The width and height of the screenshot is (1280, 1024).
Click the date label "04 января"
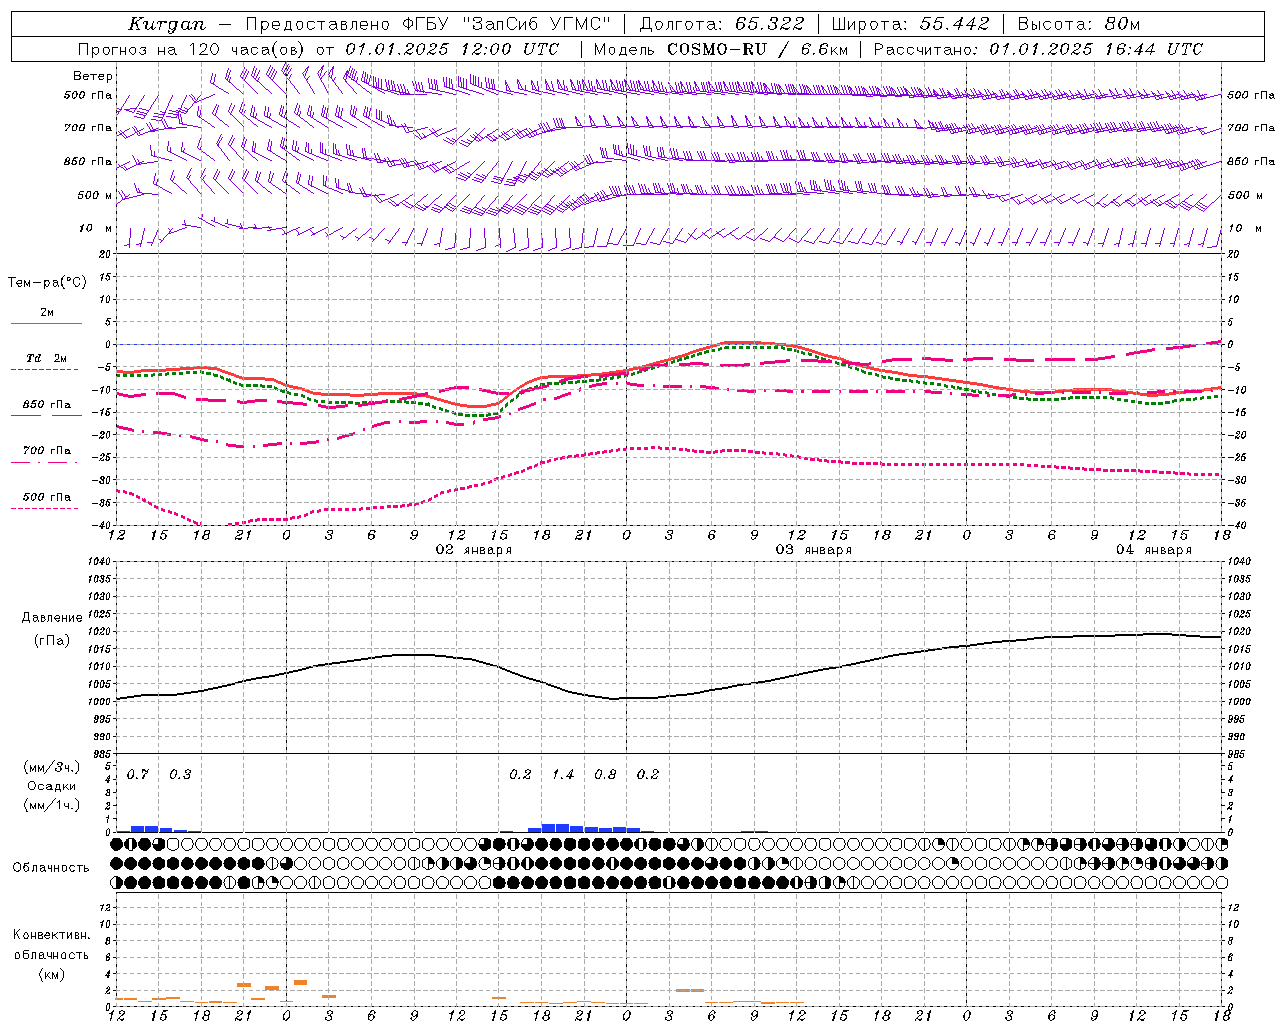(x=1154, y=550)
